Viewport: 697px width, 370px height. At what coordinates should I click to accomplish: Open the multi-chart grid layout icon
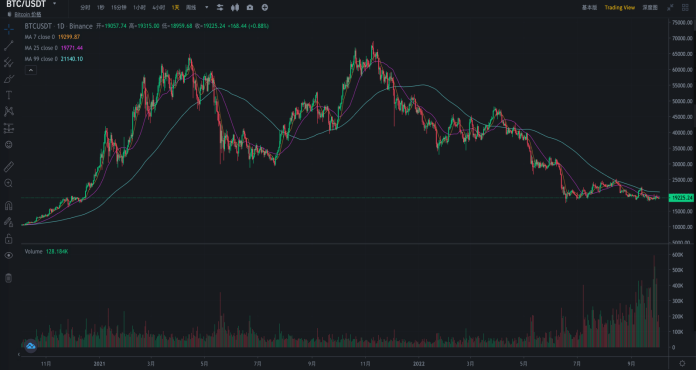point(685,8)
